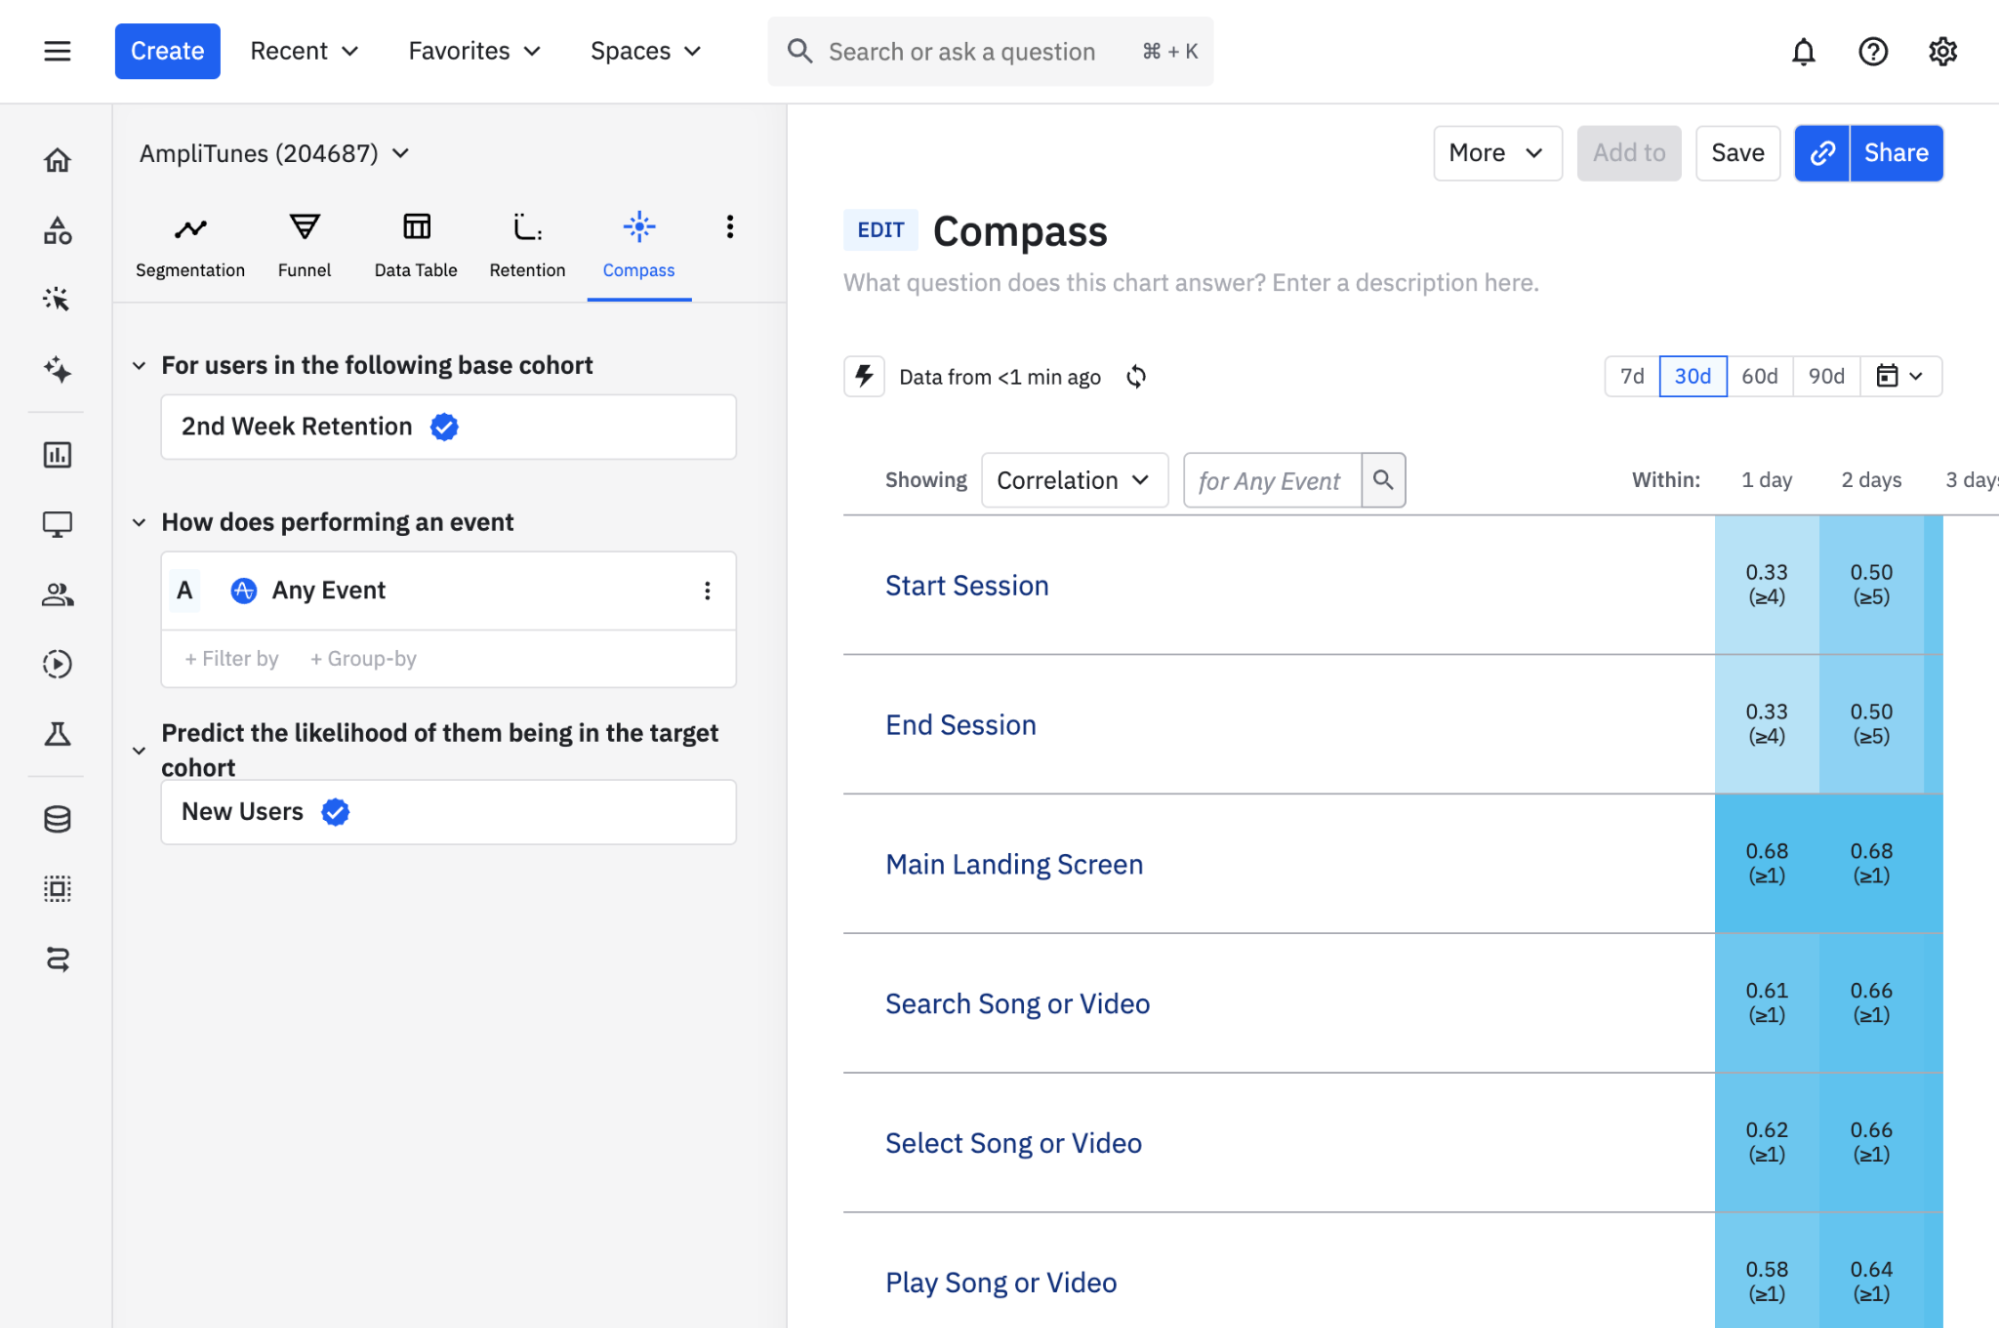Refresh the chart data
Image resolution: width=1999 pixels, height=1329 pixels.
pos(1136,377)
